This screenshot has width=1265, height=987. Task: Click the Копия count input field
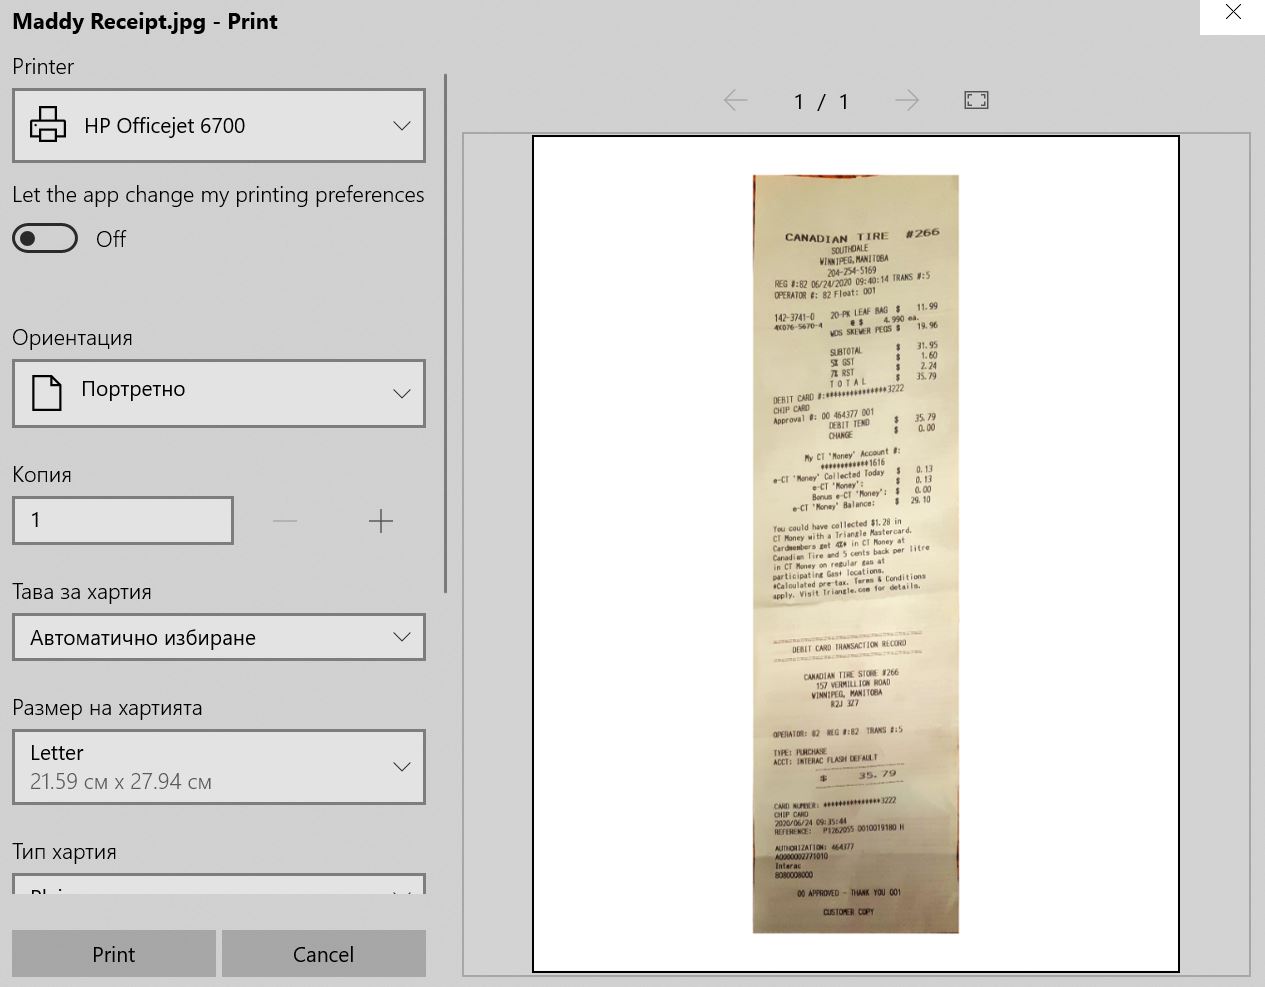coord(123,520)
